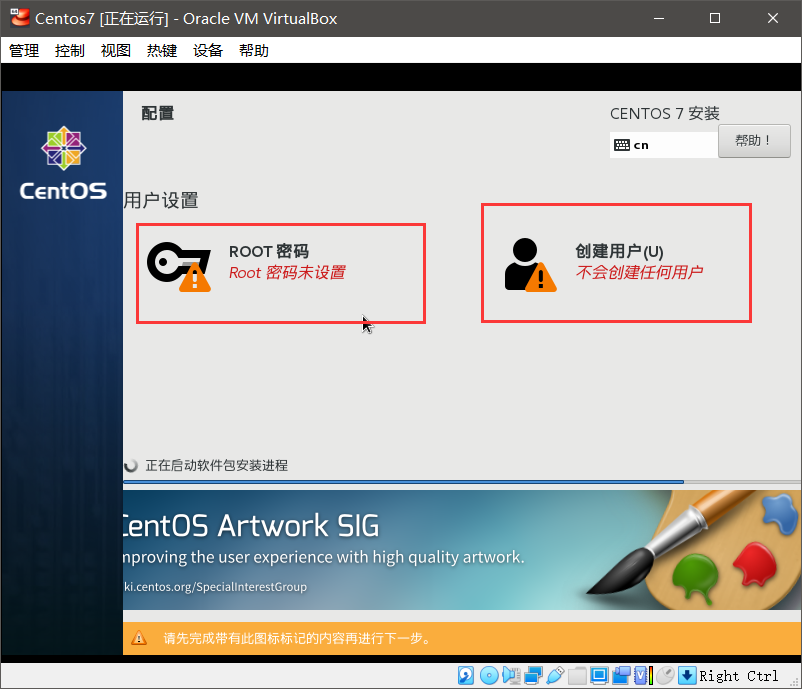Click the optical drive status icon

pos(488,675)
